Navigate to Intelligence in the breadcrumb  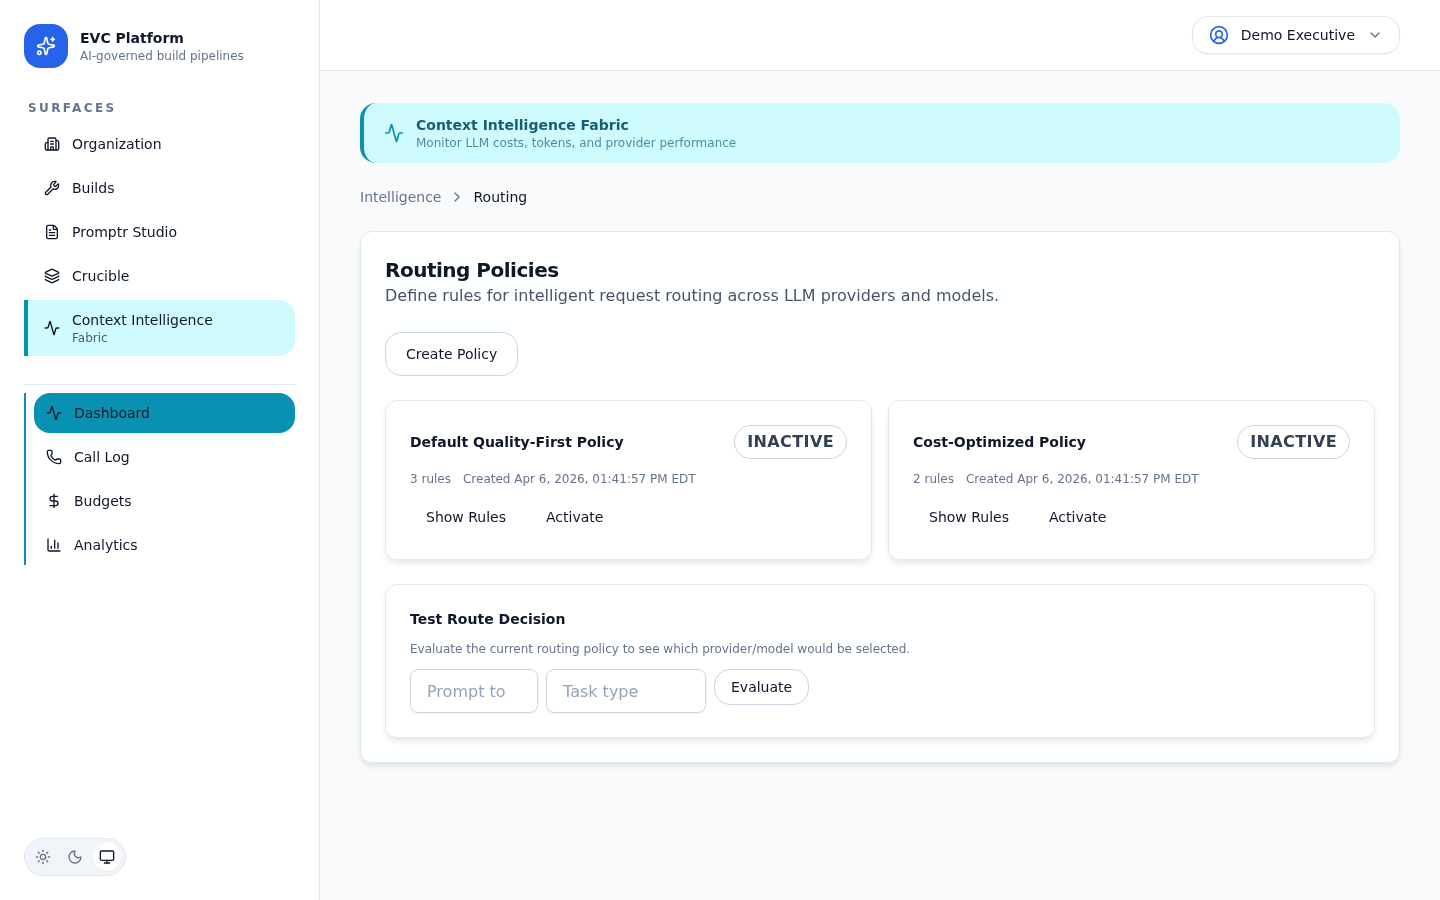(x=400, y=197)
